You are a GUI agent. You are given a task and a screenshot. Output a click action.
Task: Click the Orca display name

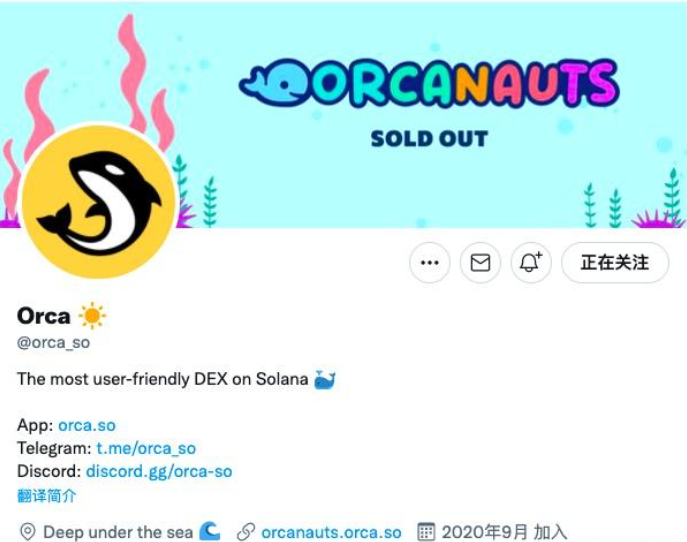pyautogui.click(x=43, y=316)
